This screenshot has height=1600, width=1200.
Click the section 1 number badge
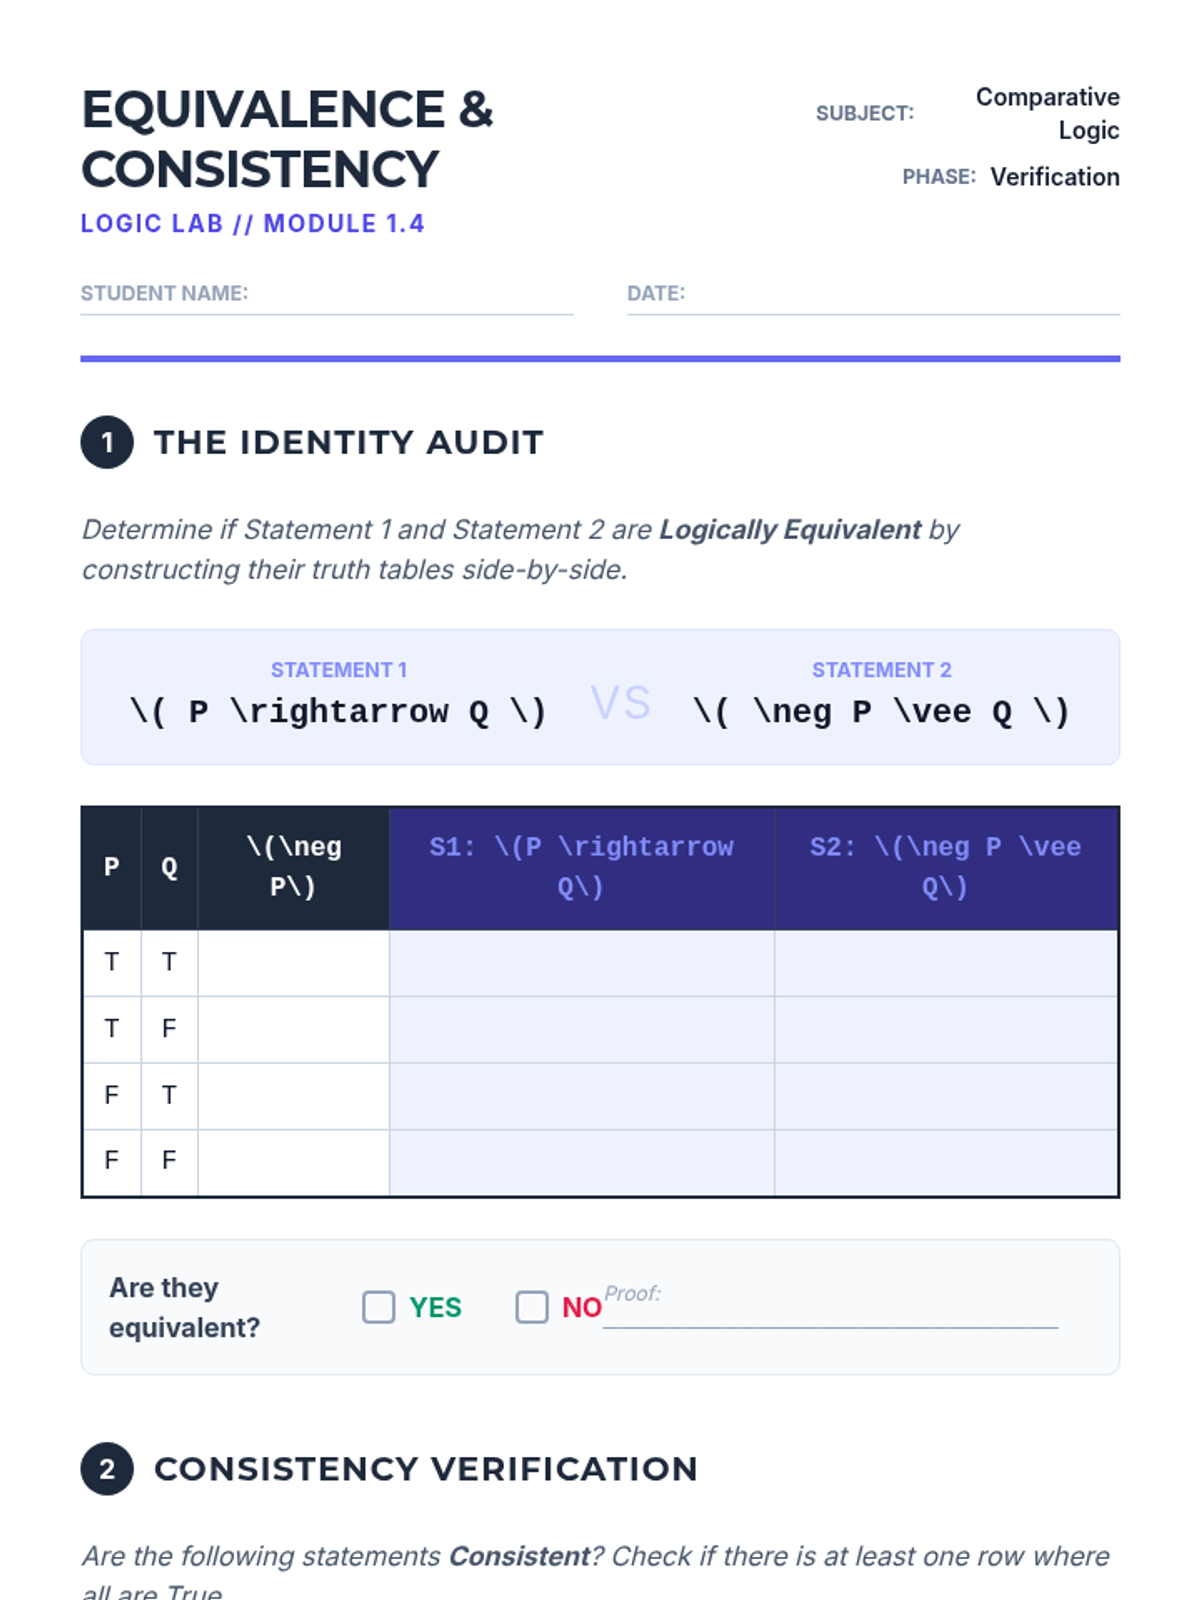pyautogui.click(x=107, y=442)
